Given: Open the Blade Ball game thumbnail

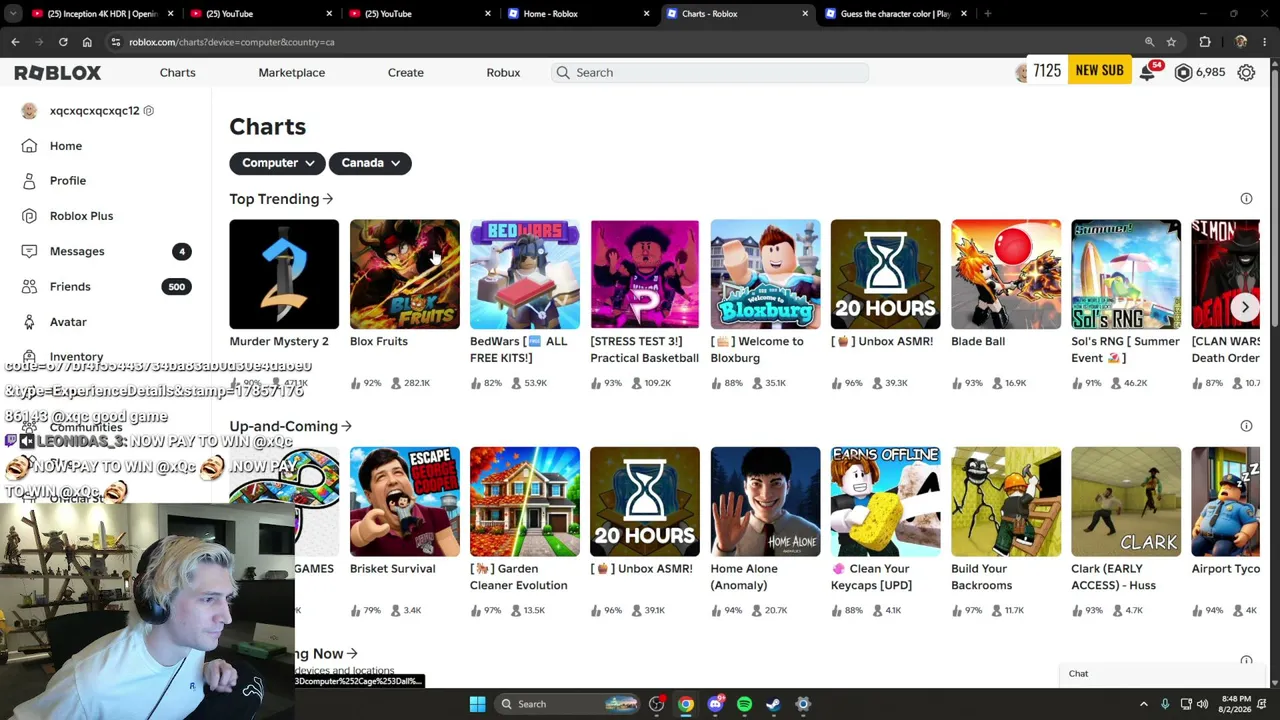Looking at the screenshot, I should [x=1006, y=274].
